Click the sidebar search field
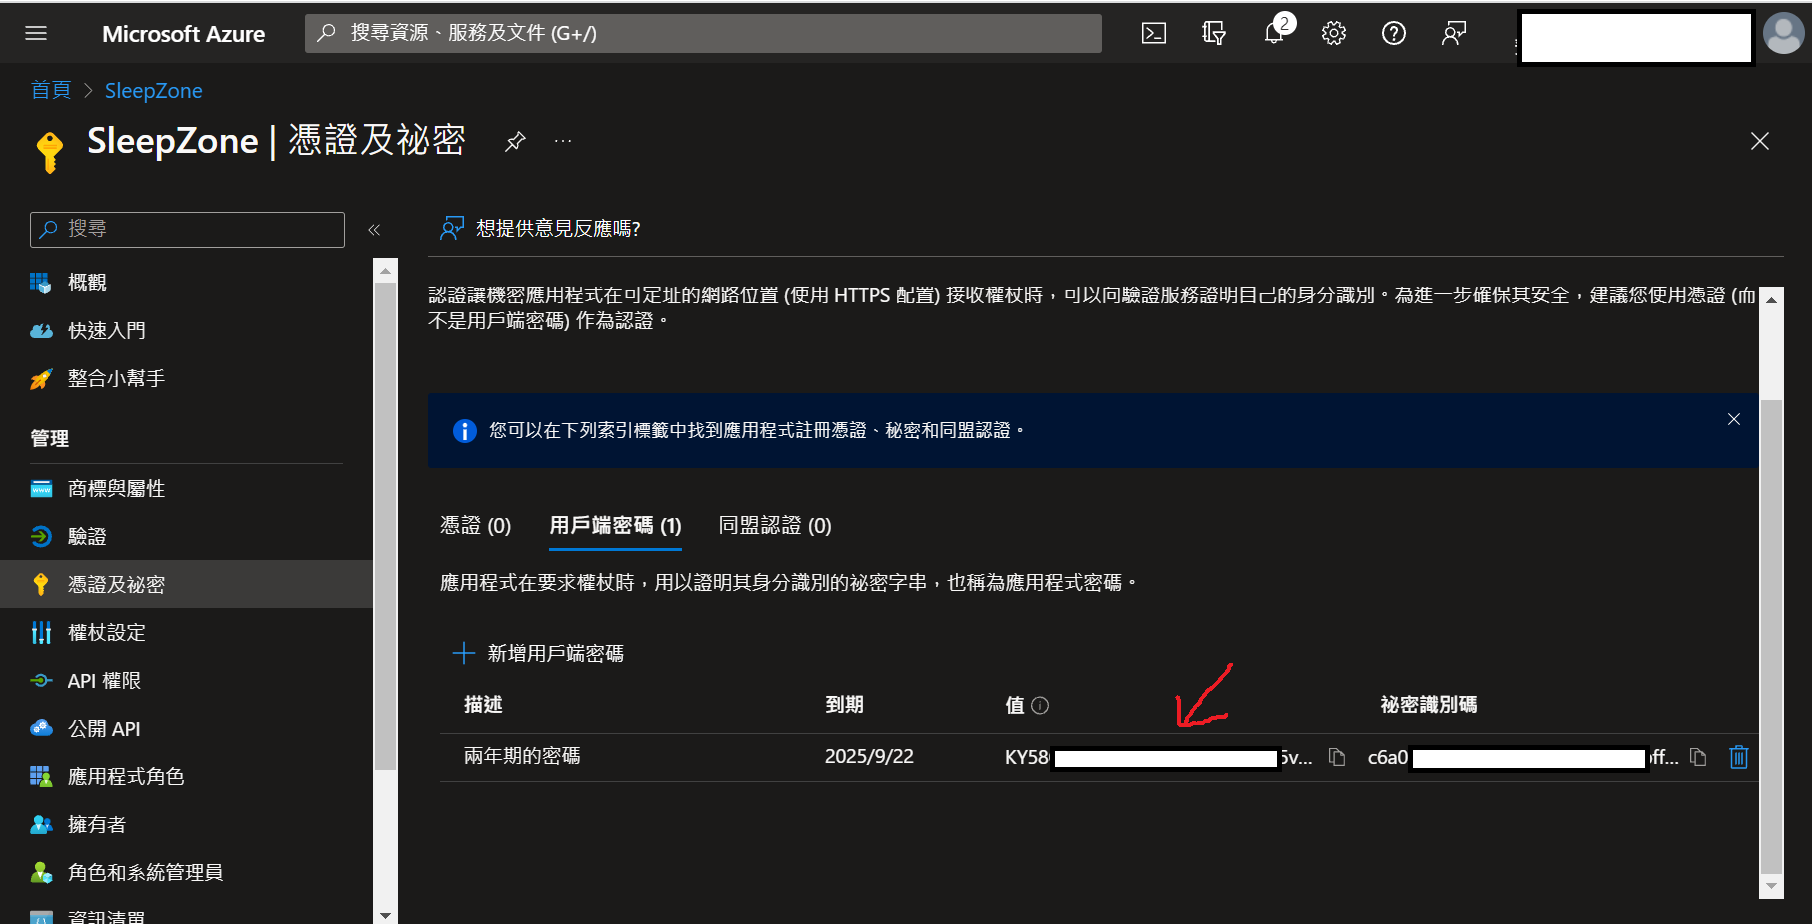This screenshot has width=1812, height=924. [x=187, y=229]
